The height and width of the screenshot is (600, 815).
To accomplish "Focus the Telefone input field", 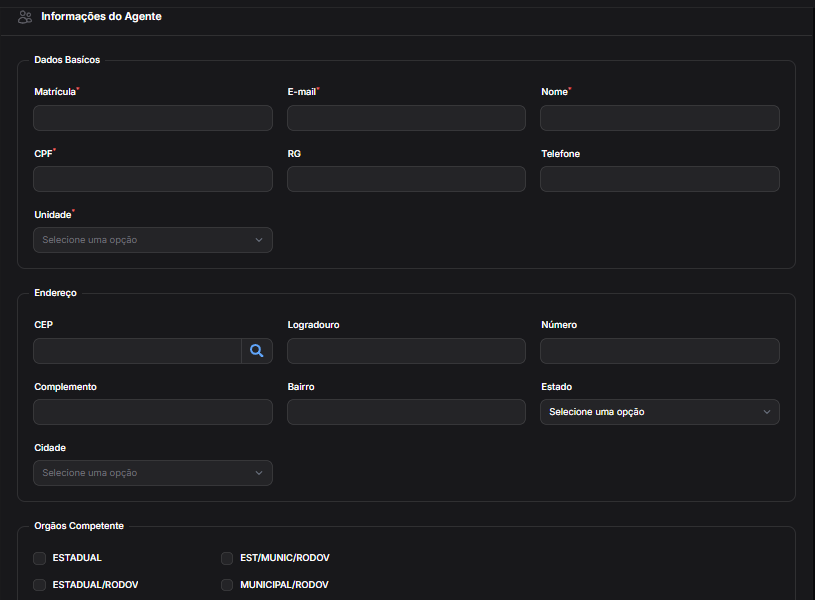I will (659, 179).
